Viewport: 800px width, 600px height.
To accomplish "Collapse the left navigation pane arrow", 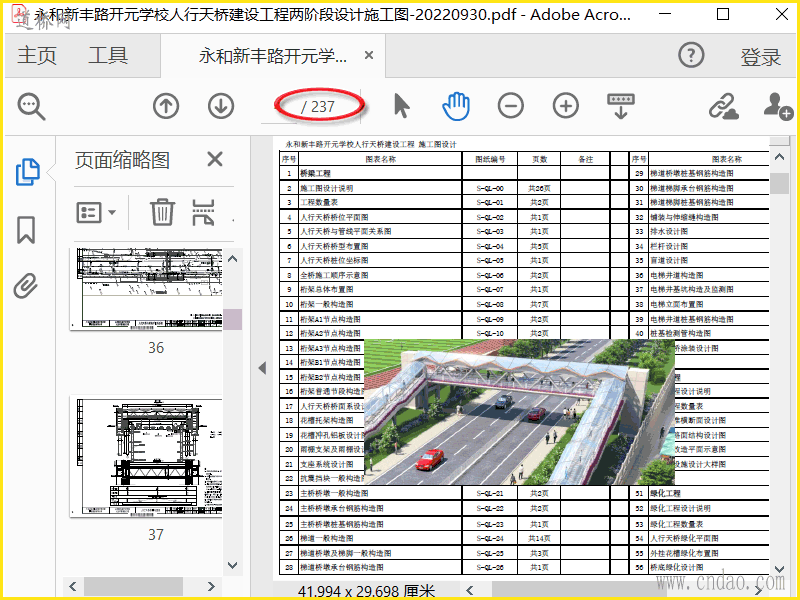I will click(262, 368).
